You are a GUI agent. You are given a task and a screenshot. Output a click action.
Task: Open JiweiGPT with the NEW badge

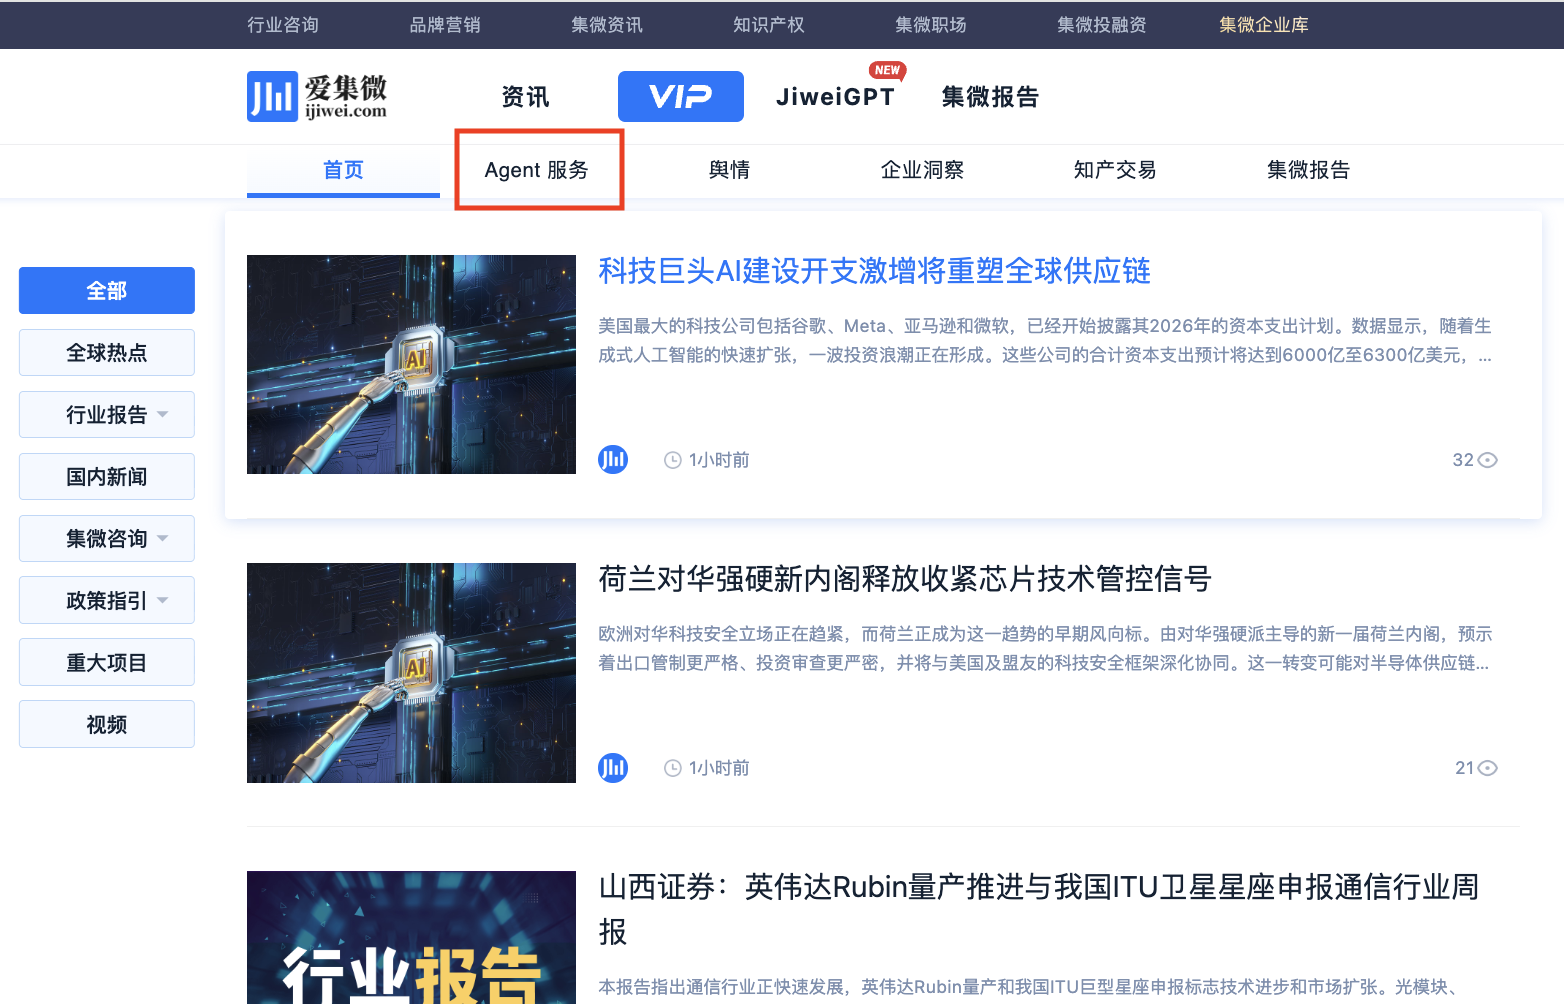pyautogui.click(x=835, y=97)
